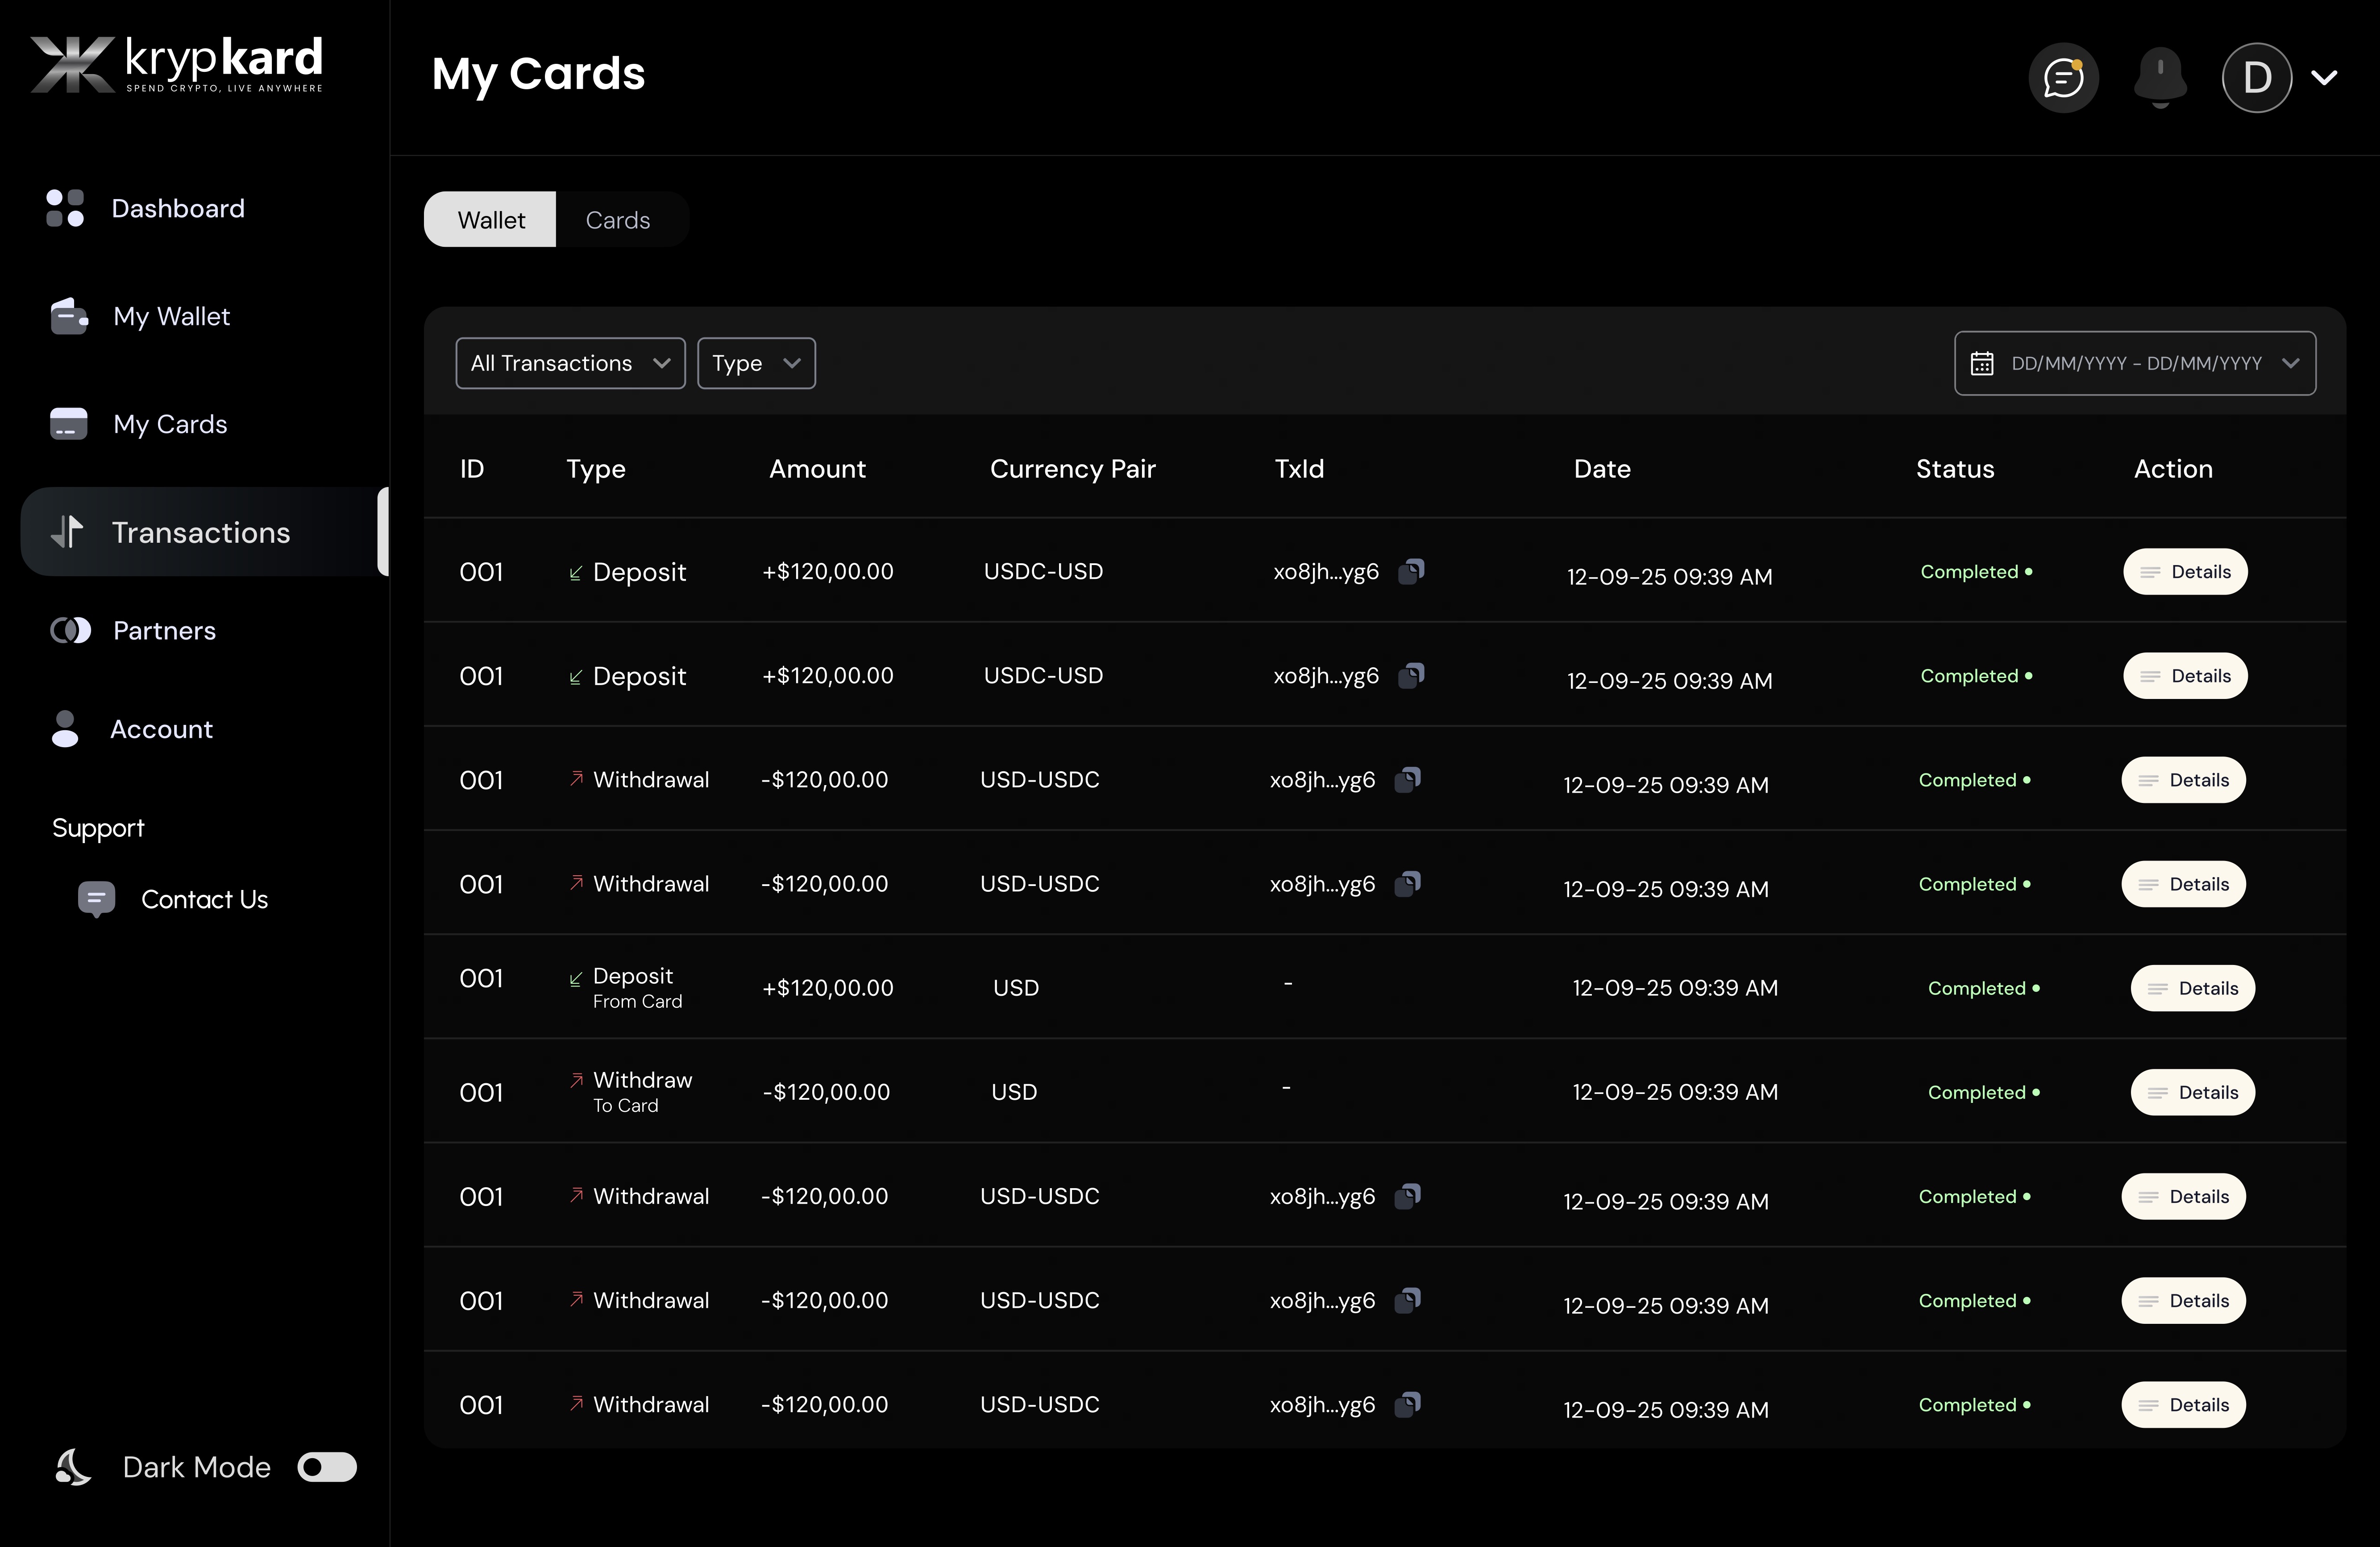The width and height of the screenshot is (2380, 1547).
Task: Open the notifications bell
Action: 2160,77
